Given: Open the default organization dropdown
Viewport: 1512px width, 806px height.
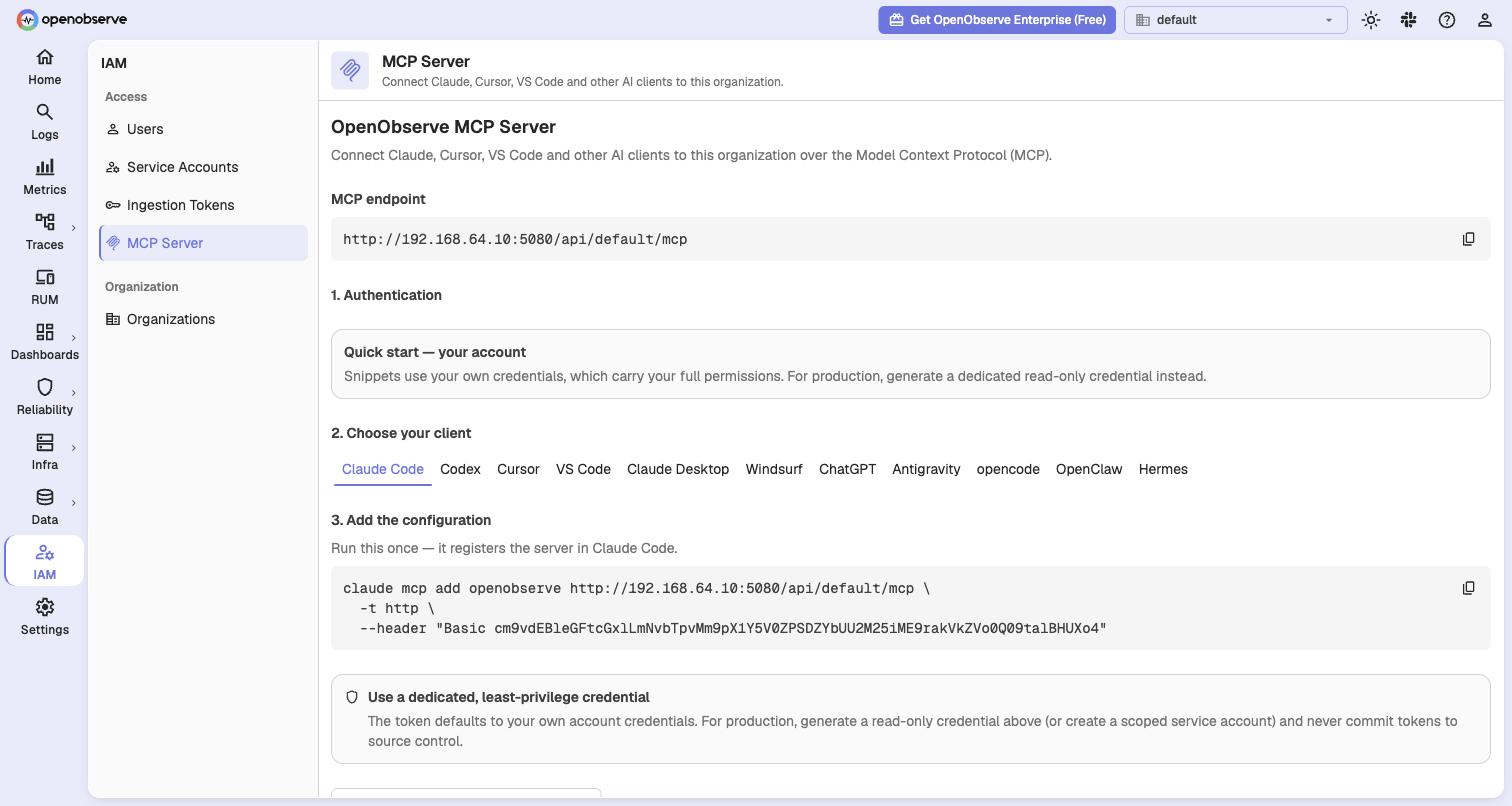Looking at the screenshot, I should pyautogui.click(x=1235, y=20).
